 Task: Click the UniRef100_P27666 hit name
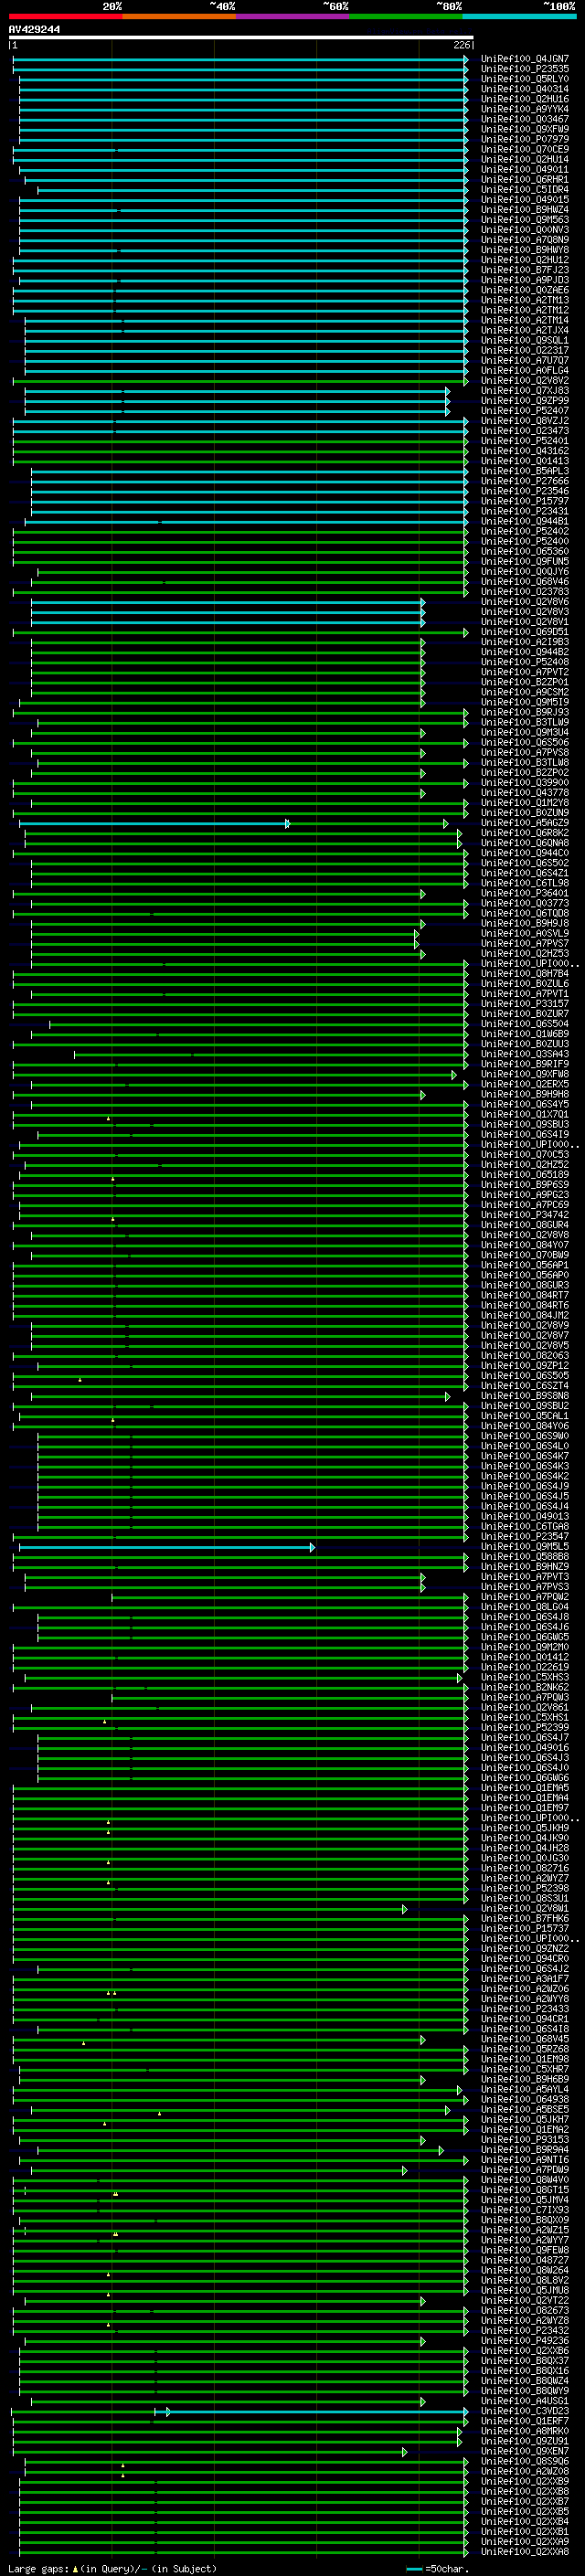(x=525, y=481)
